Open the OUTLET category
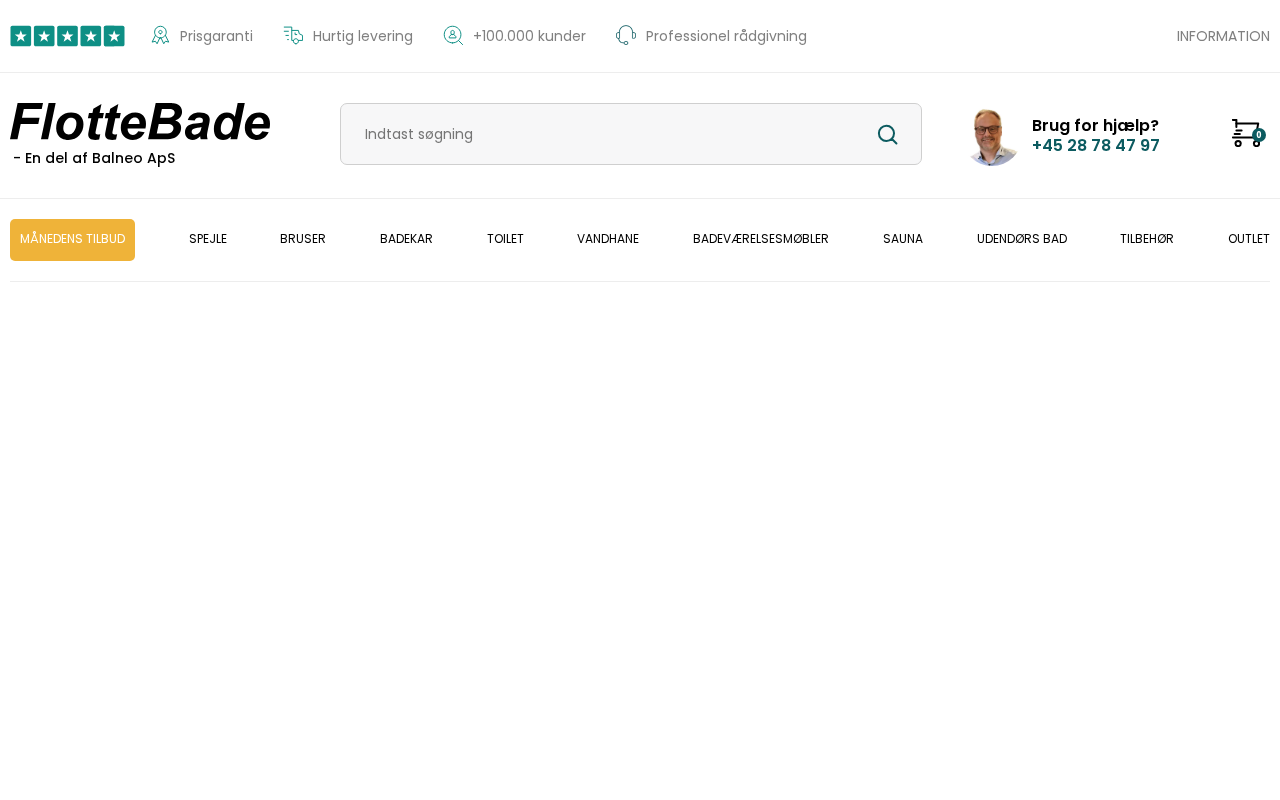Screen dimensions: 1280x800 1249,239
